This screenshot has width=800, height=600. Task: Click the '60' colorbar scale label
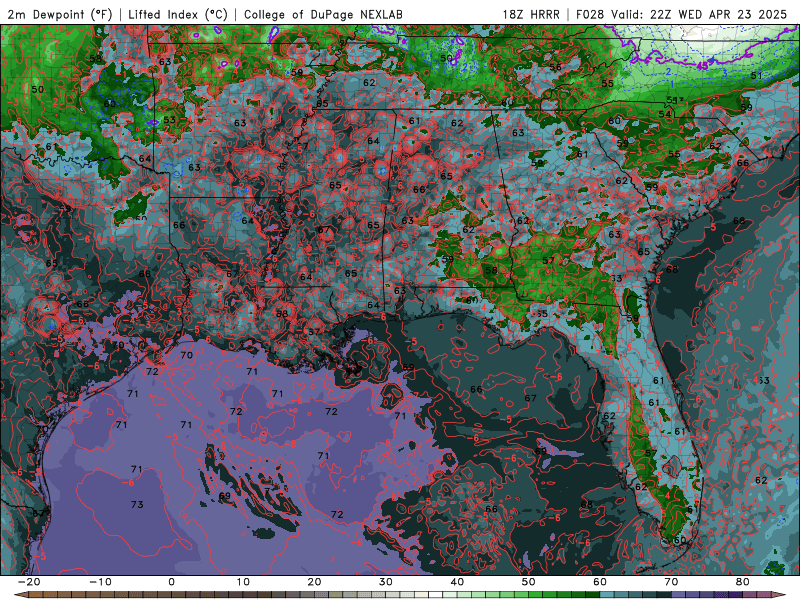pos(600,582)
